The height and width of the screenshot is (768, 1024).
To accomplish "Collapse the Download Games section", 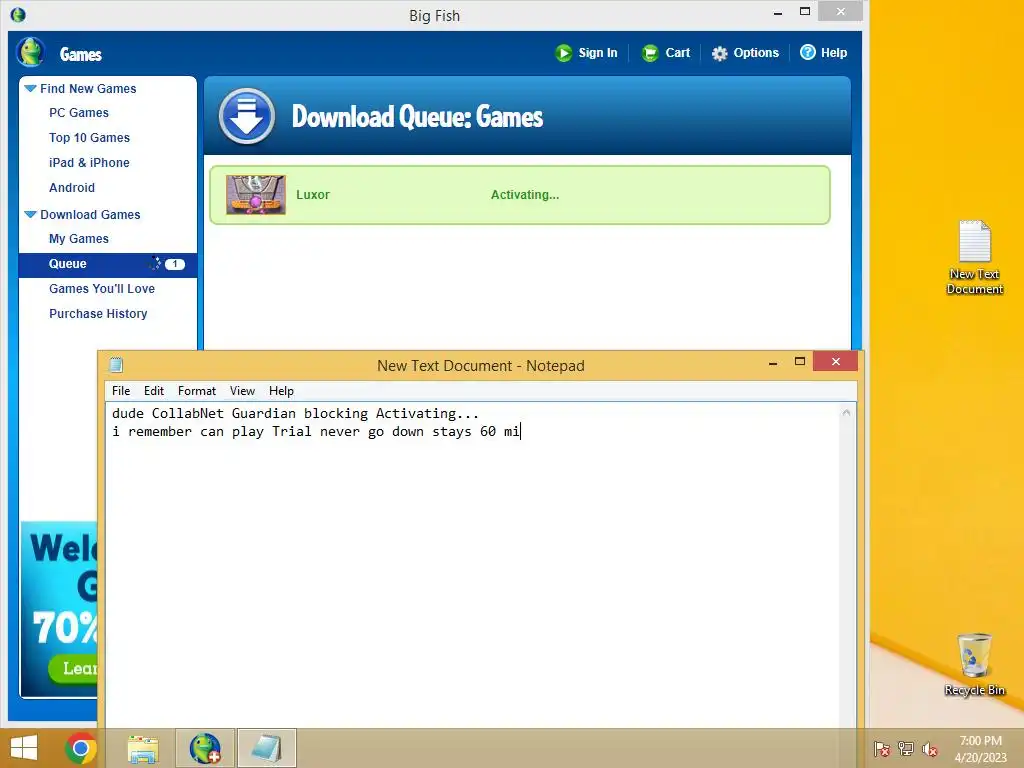I will (30, 214).
